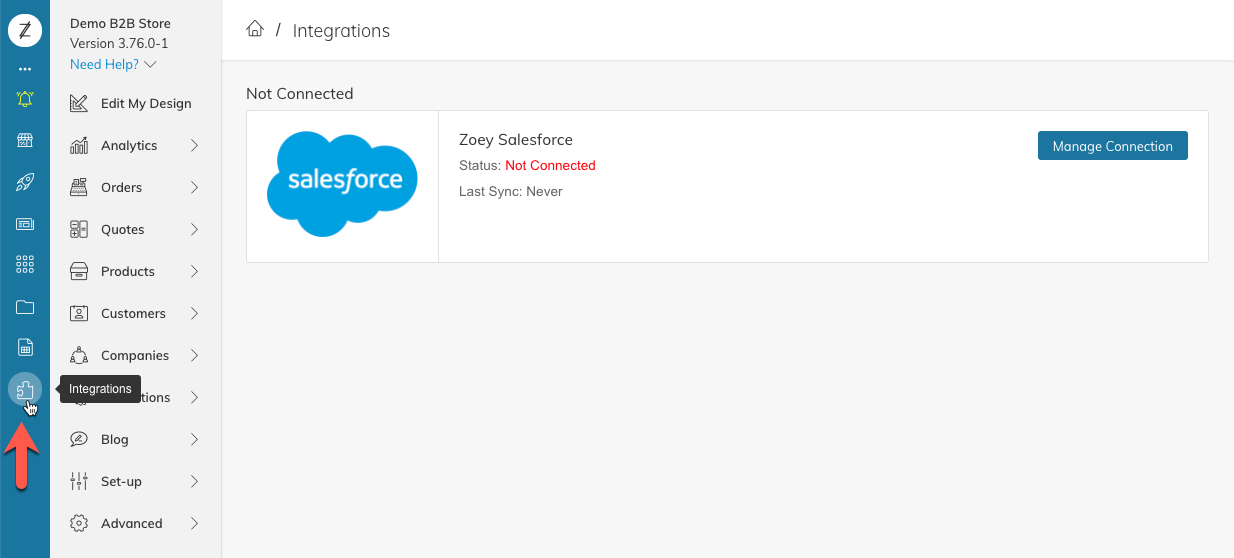Open the three-dots overflow menu in sidebar
This screenshot has height=558, width=1234.
[x=25, y=69]
